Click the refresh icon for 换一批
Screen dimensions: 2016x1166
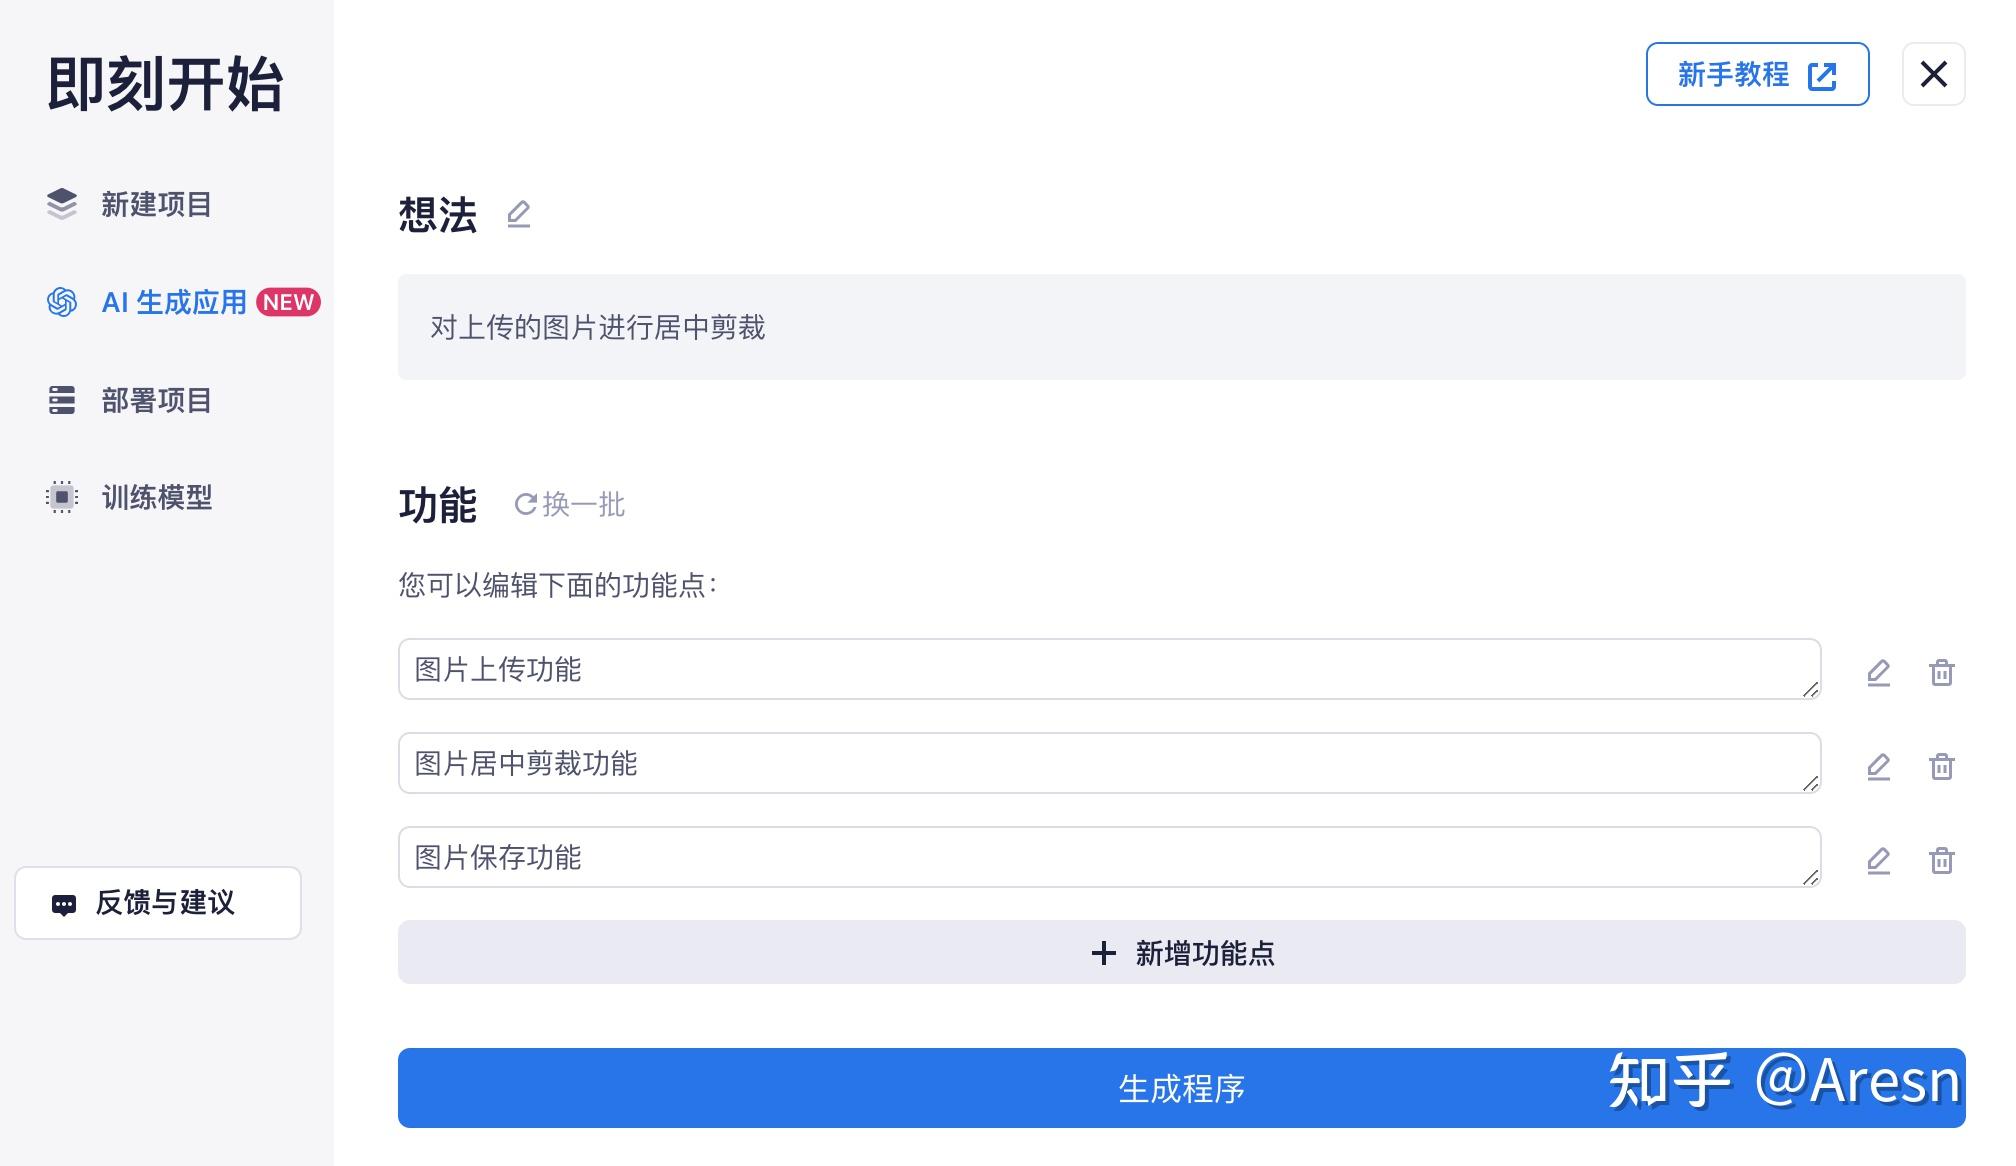[526, 504]
